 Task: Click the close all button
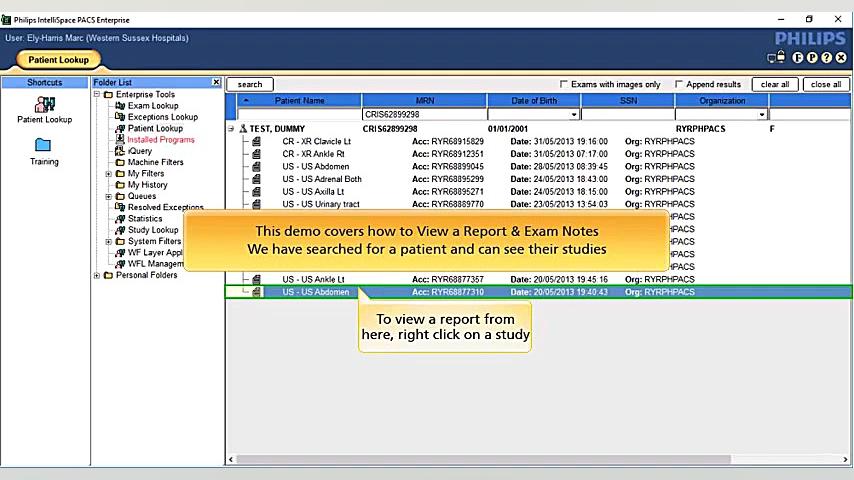point(826,84)
